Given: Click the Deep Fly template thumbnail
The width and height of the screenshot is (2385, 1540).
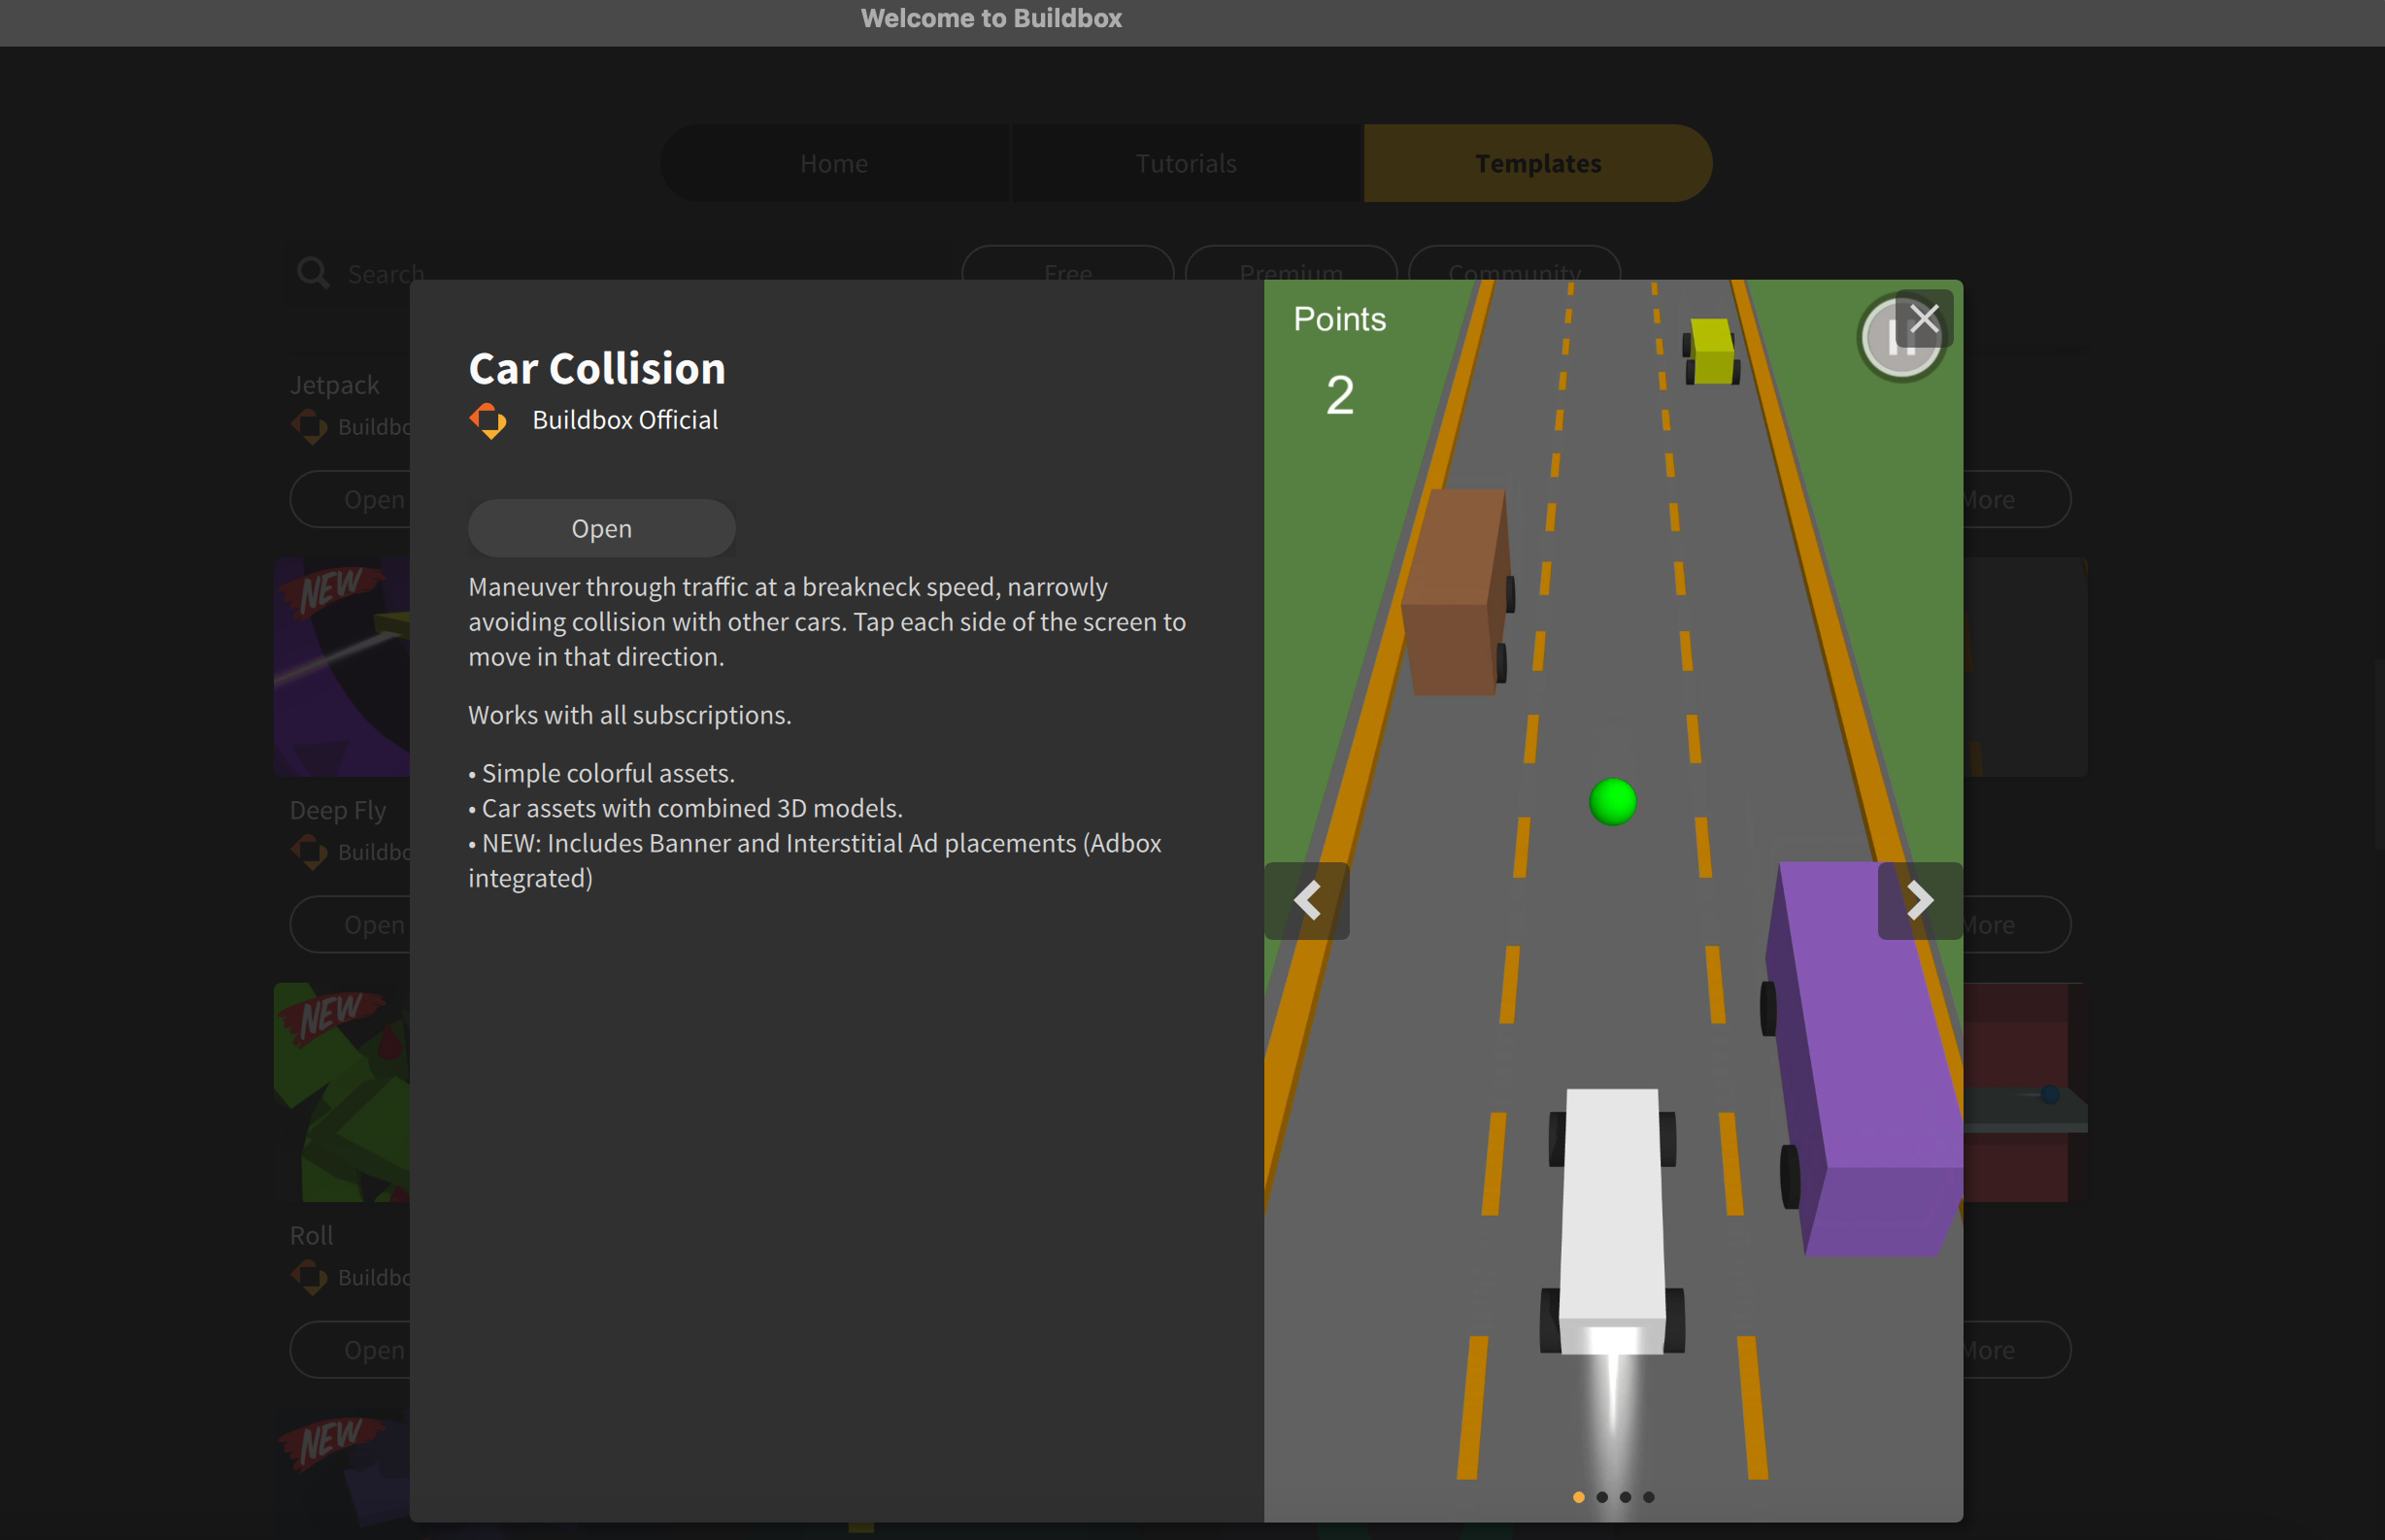Looking at the screenshot, I should [x=342, y=667].
